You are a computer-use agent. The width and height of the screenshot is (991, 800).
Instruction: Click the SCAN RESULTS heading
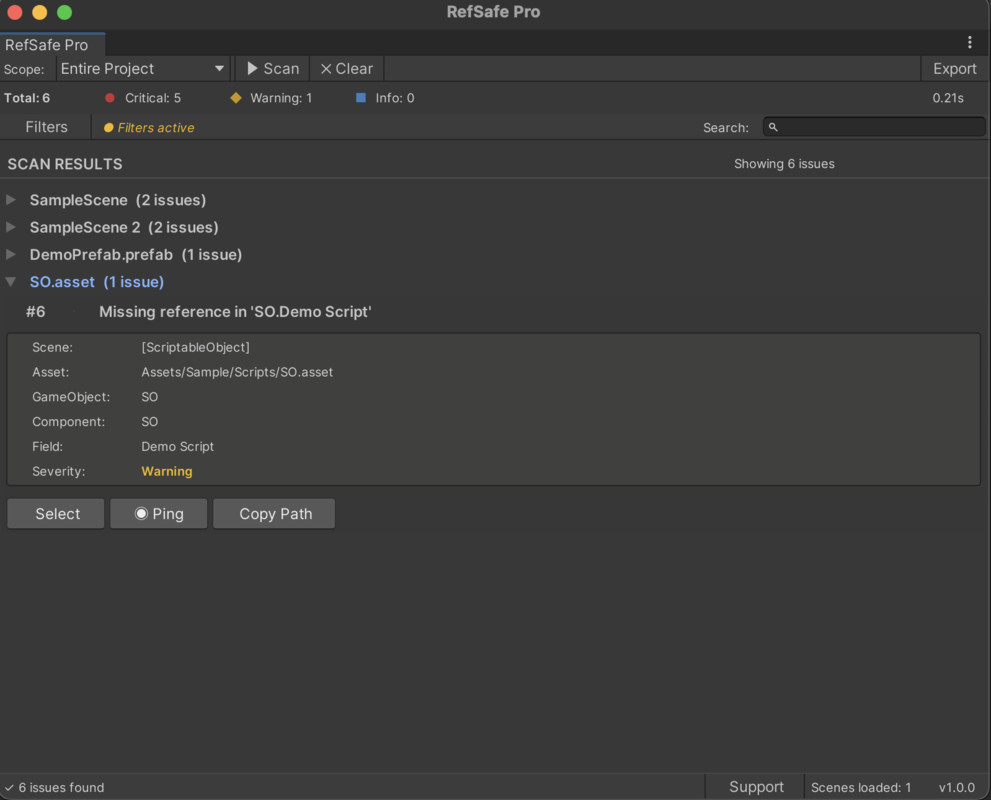65,164
